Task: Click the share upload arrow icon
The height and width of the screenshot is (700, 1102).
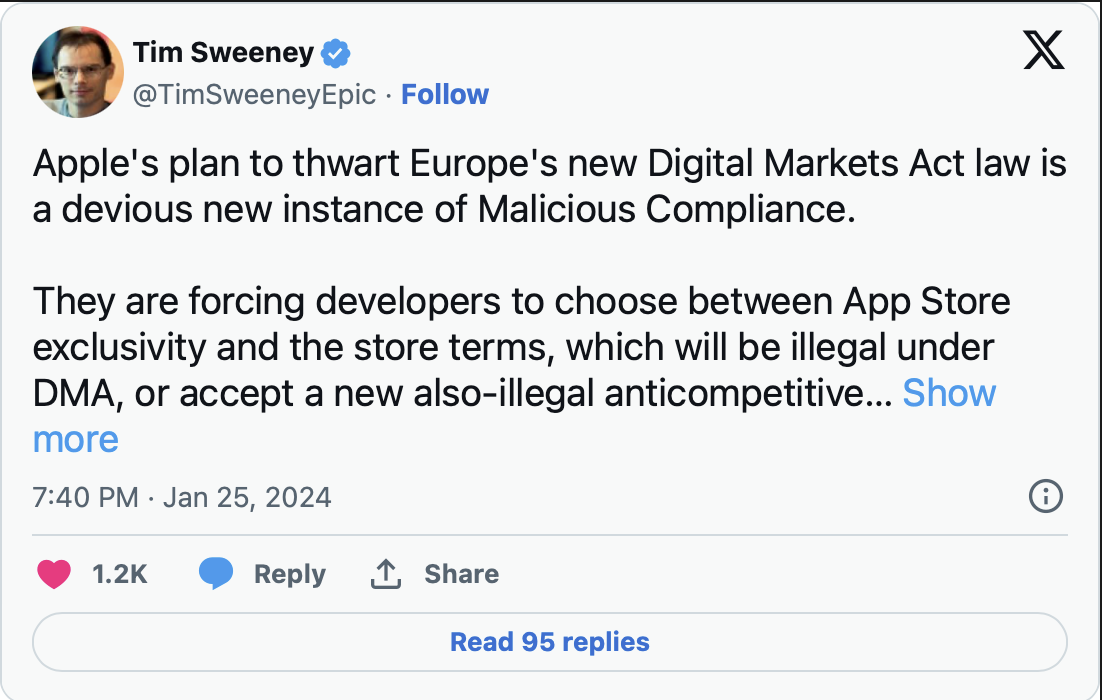Action: [386, 573]
